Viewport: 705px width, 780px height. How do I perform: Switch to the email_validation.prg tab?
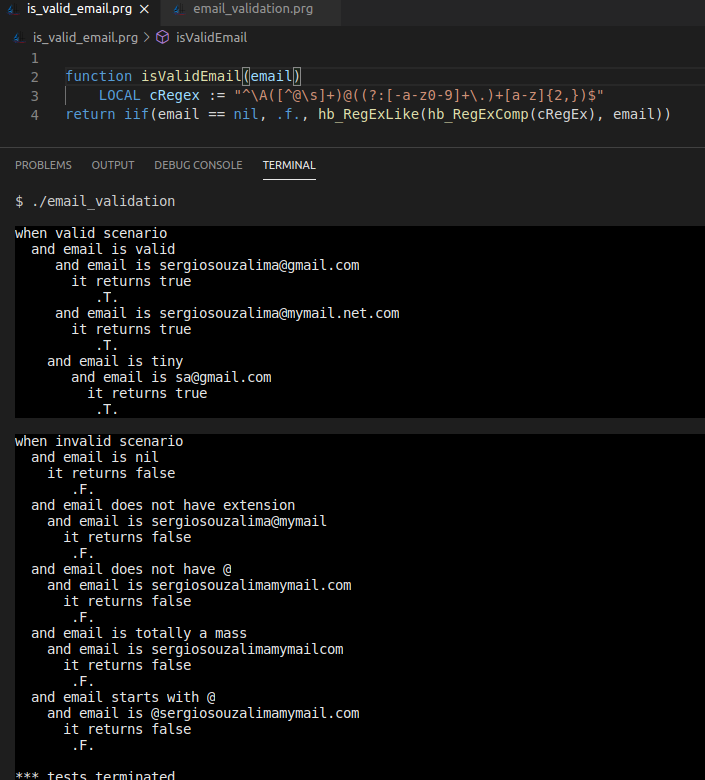click(253, 9)
